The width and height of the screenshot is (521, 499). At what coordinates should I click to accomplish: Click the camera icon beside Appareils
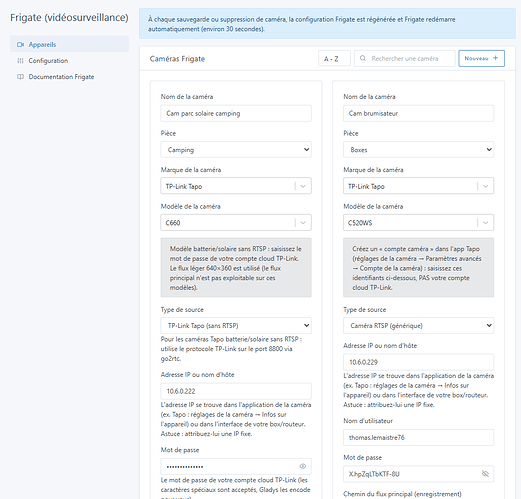[x=20, y=44]
